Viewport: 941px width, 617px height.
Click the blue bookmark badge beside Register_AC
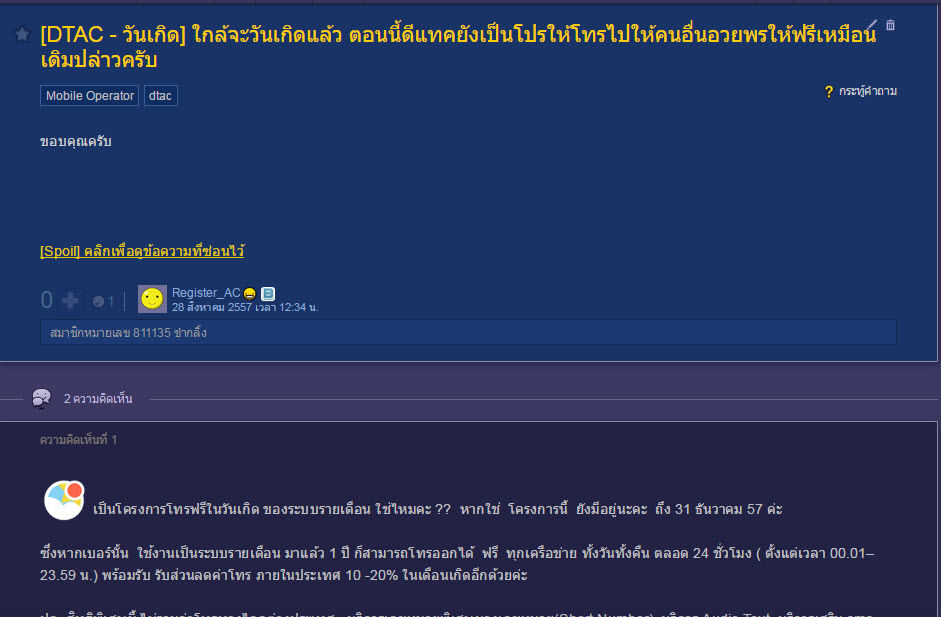(268, 293)
